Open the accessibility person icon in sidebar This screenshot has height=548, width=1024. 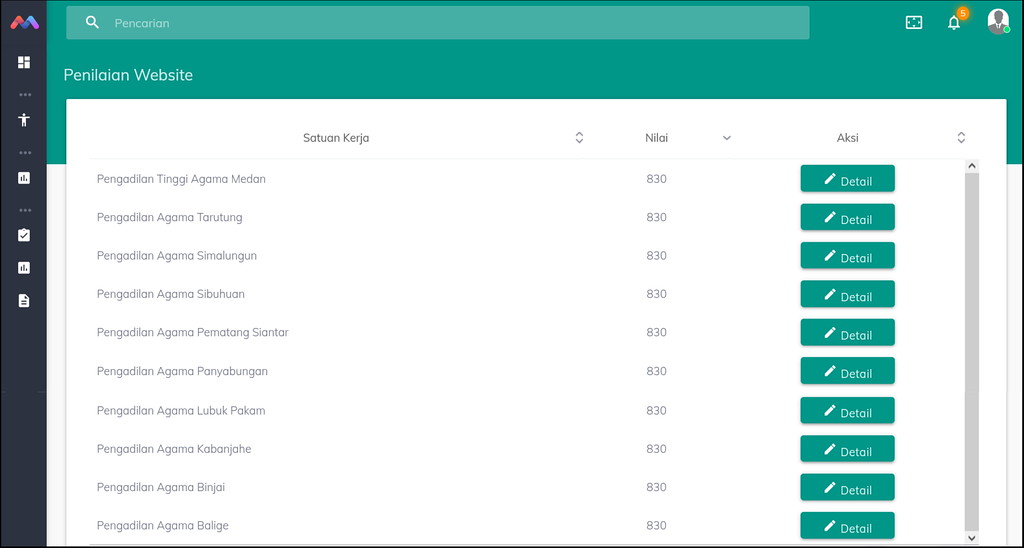pyautogui.click(x=24, y=120)
